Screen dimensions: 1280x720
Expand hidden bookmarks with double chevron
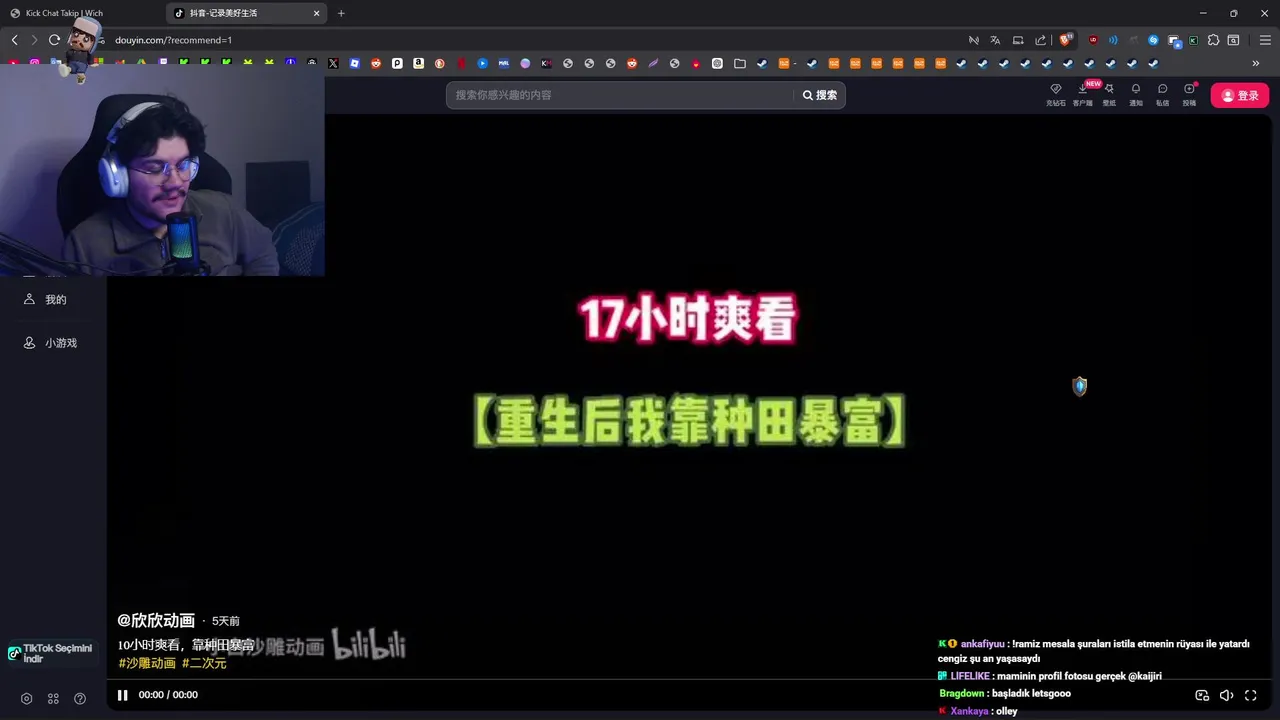1256,63
